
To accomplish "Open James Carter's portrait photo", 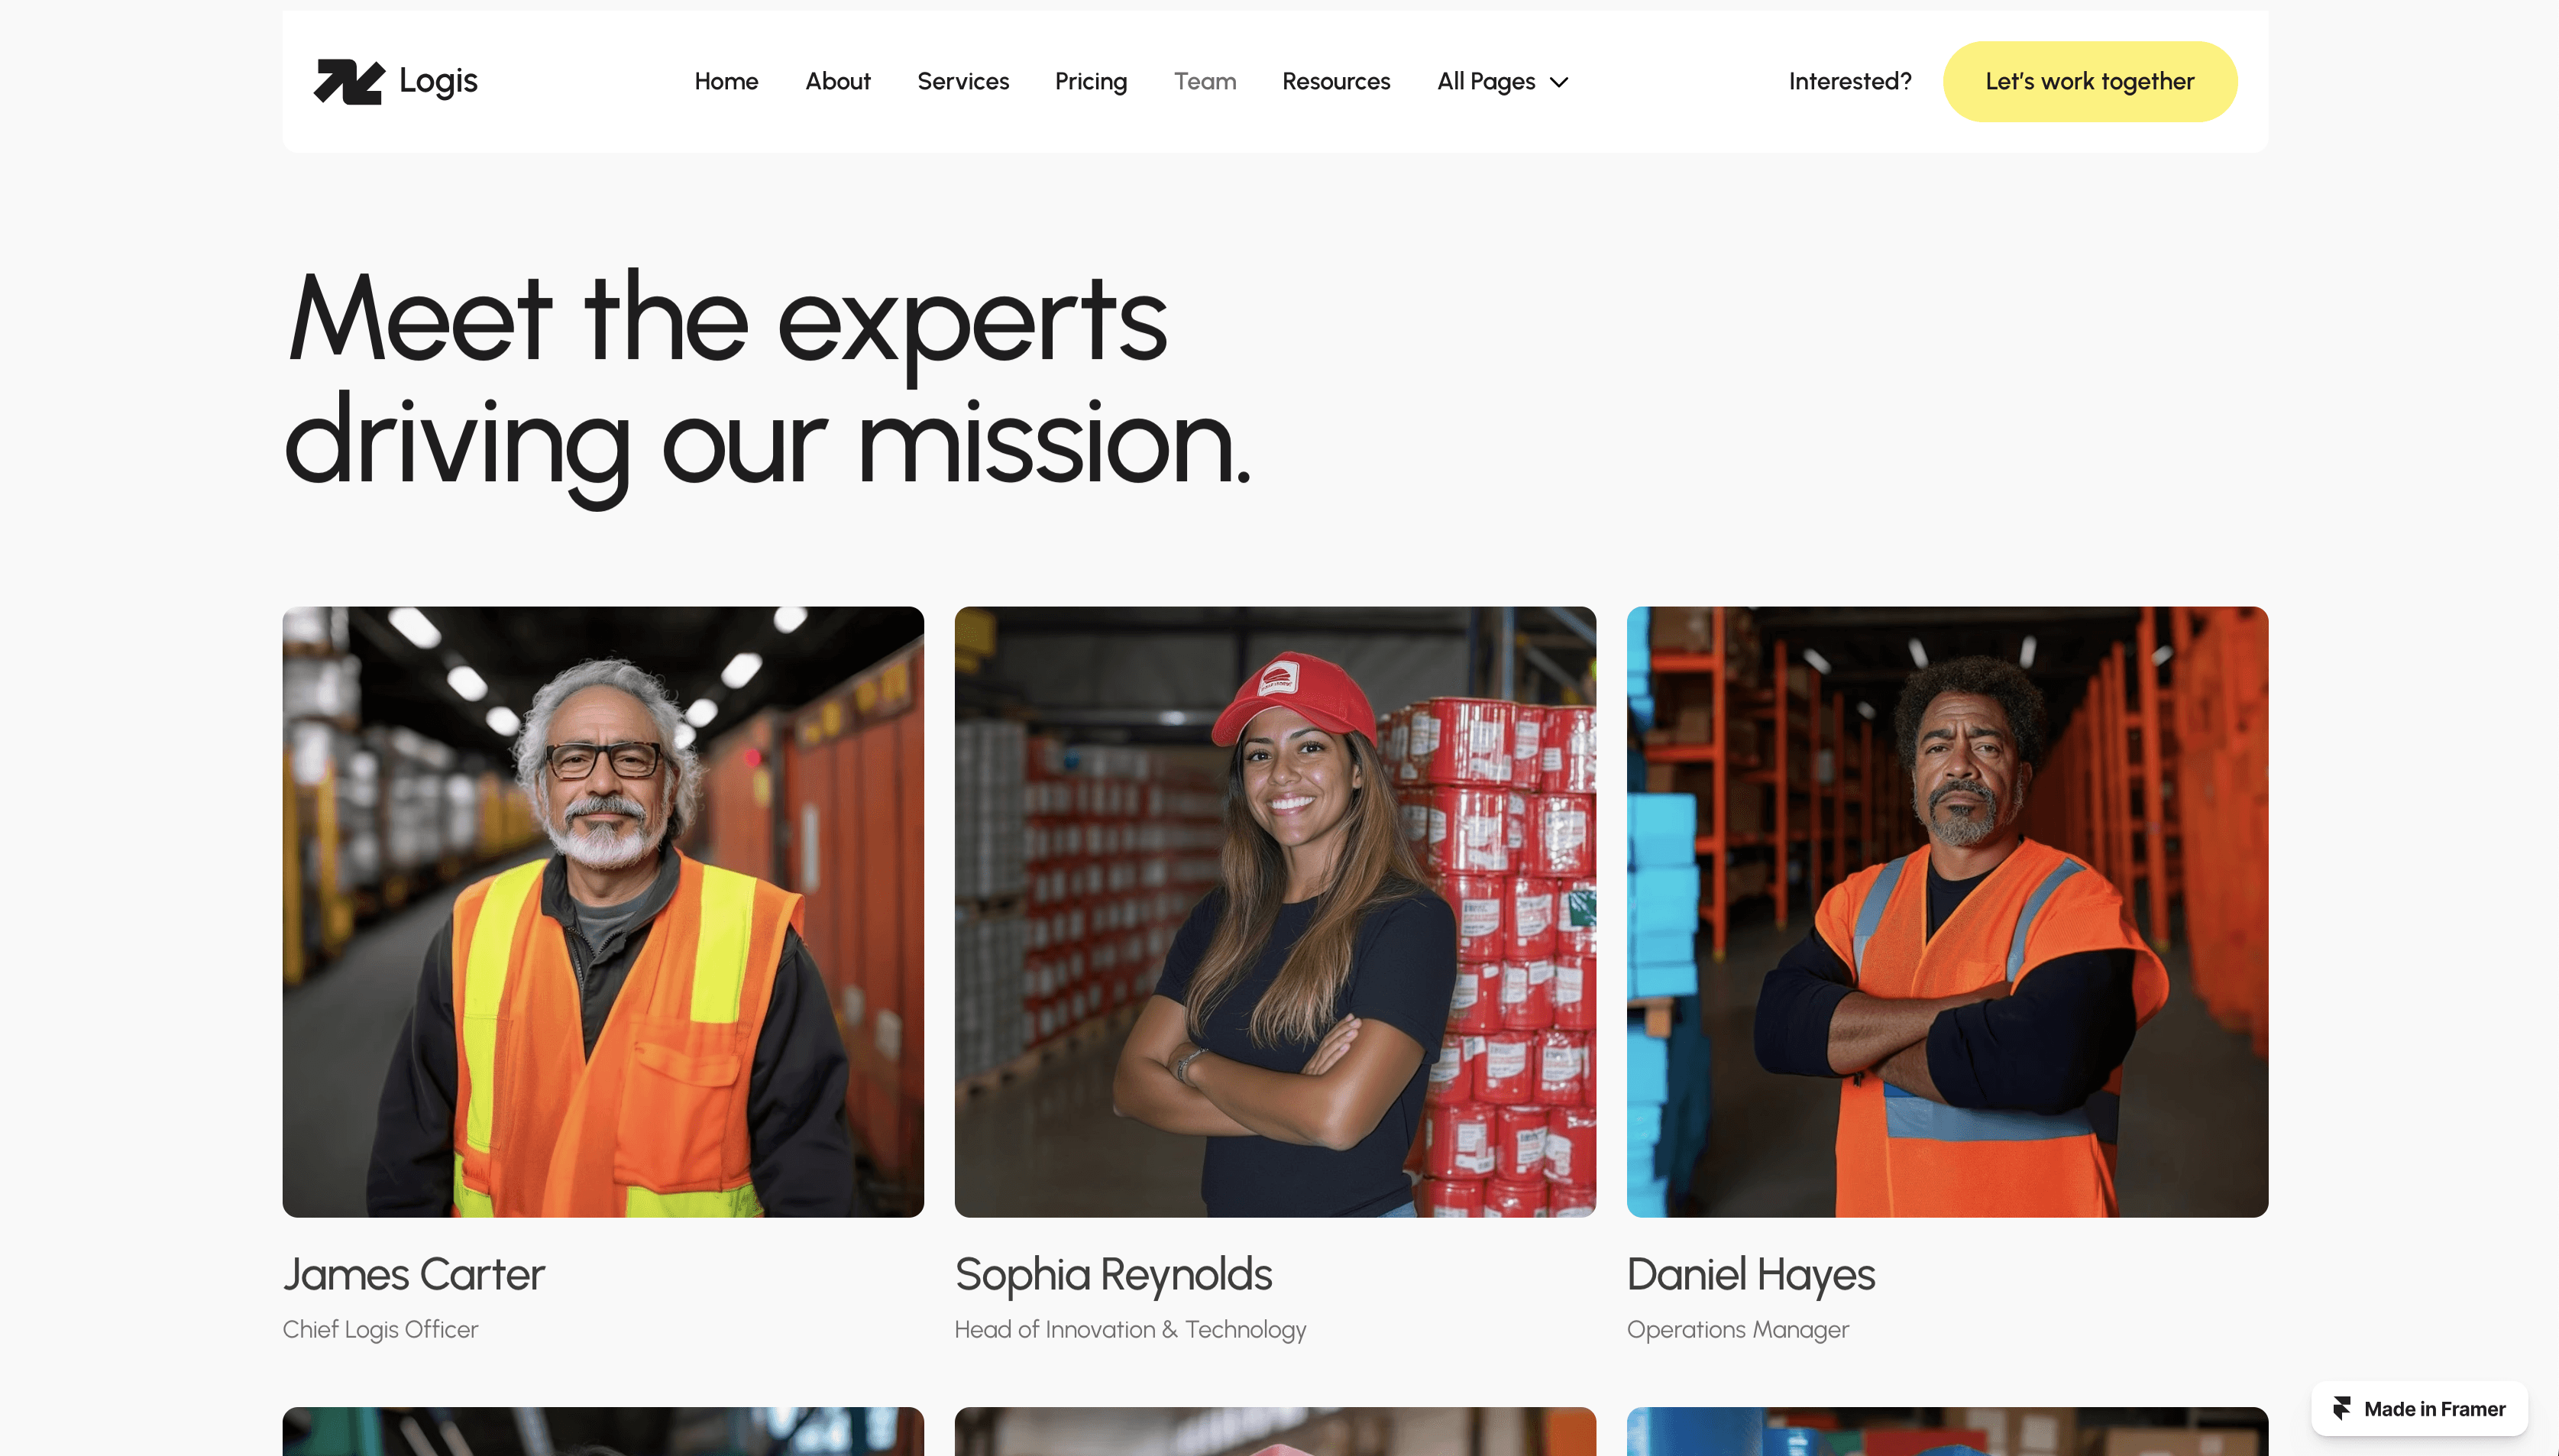I will tap(603, 911).
